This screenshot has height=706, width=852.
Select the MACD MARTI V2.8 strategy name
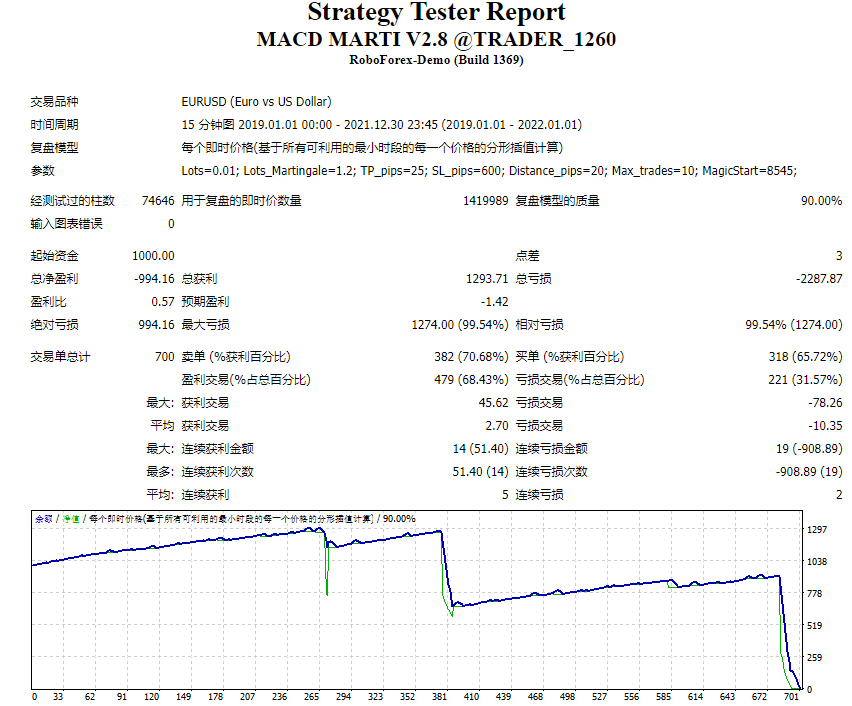point(426,40)
